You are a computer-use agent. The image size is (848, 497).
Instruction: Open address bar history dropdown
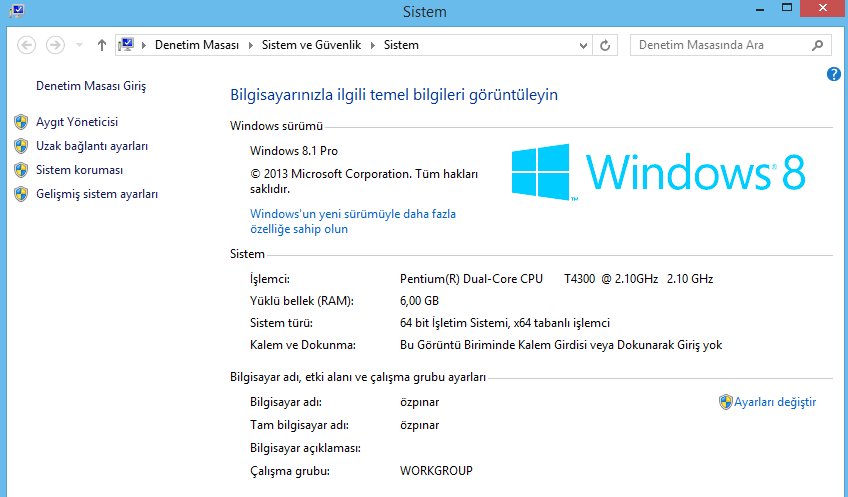[583, 45]
